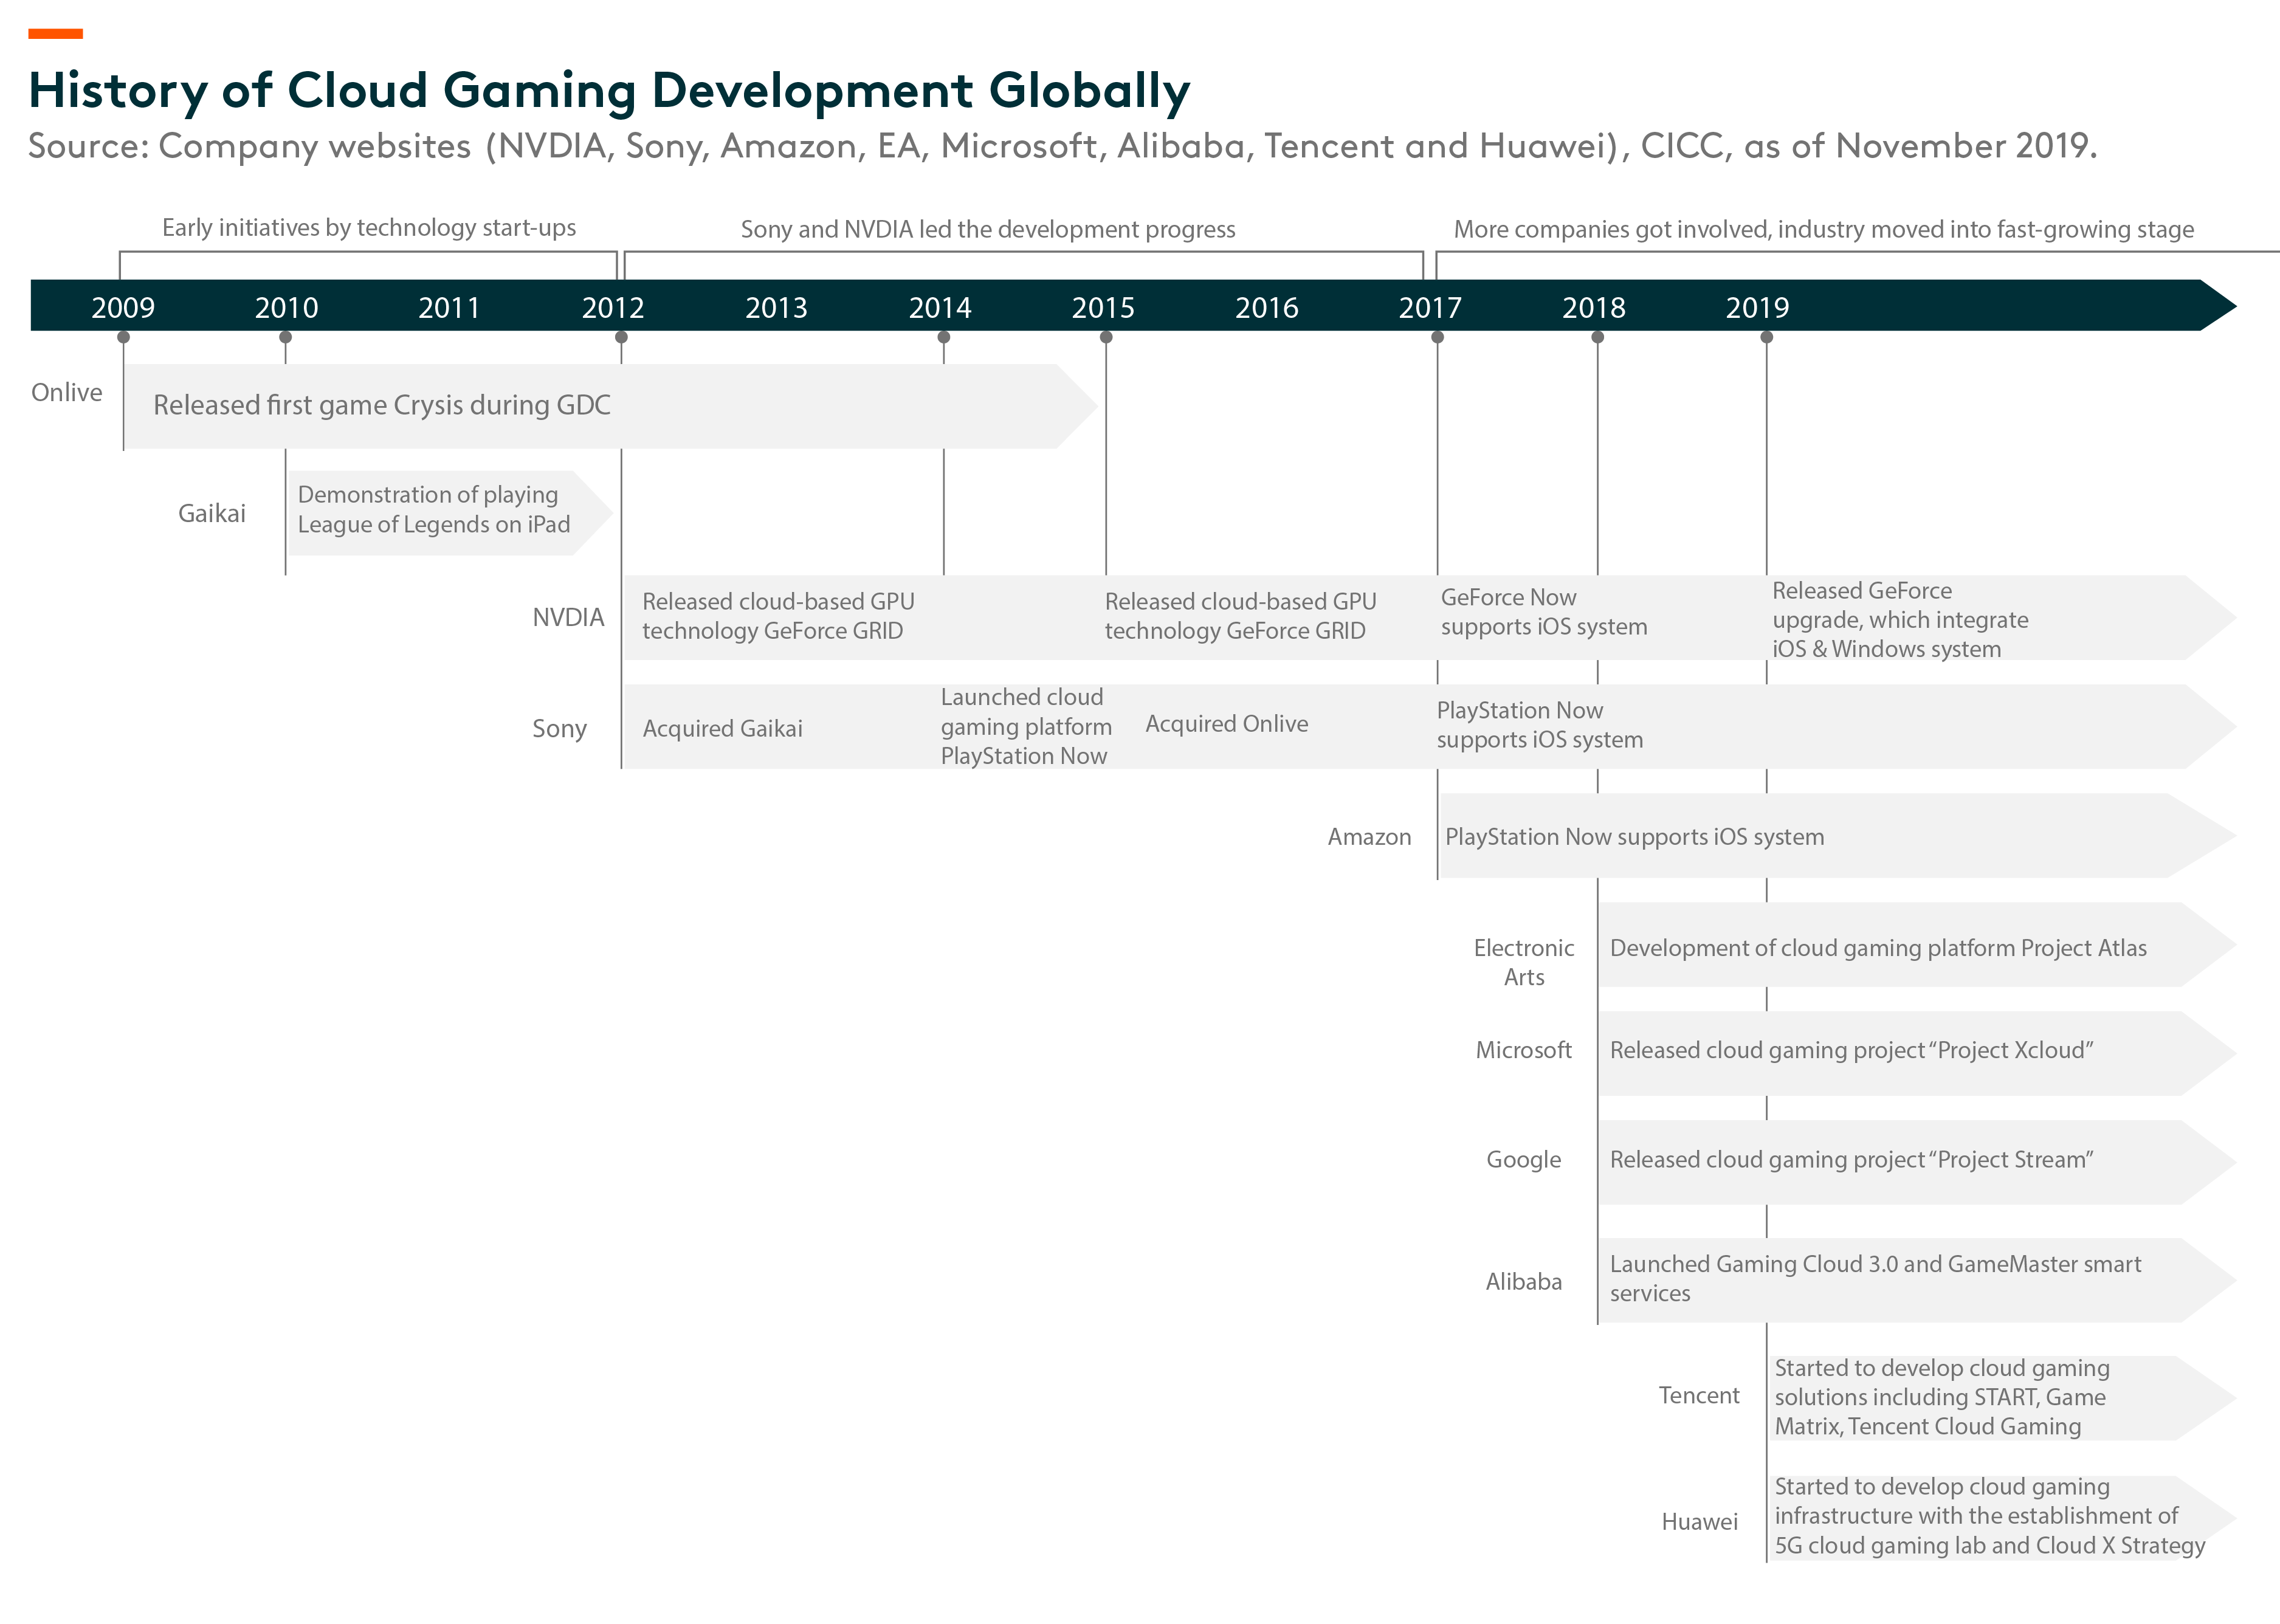Image resolution: width=2280 pixels, height=1624 pixels.
Task: Click the 'Project Stream' entry
Action: (1851, 1160)
